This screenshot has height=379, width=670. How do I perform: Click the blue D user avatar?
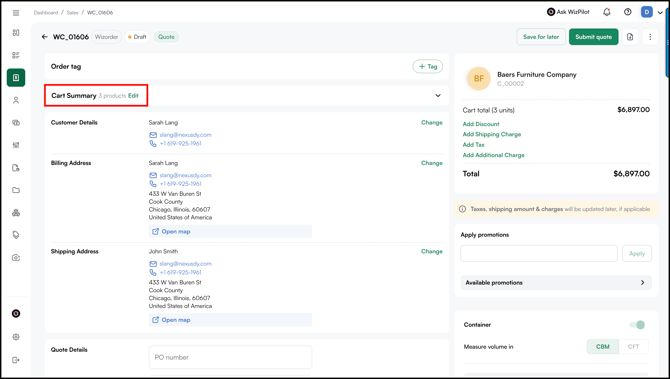pyautogui.click(x=646, y=12)
